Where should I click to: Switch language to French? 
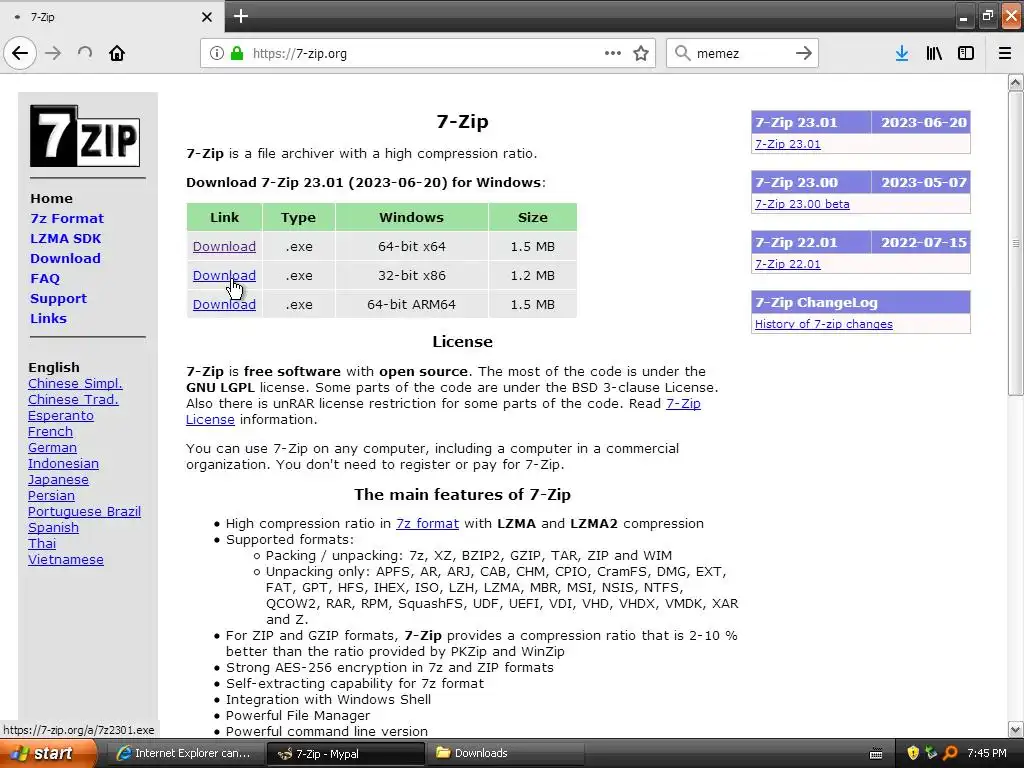coord(50,432)
